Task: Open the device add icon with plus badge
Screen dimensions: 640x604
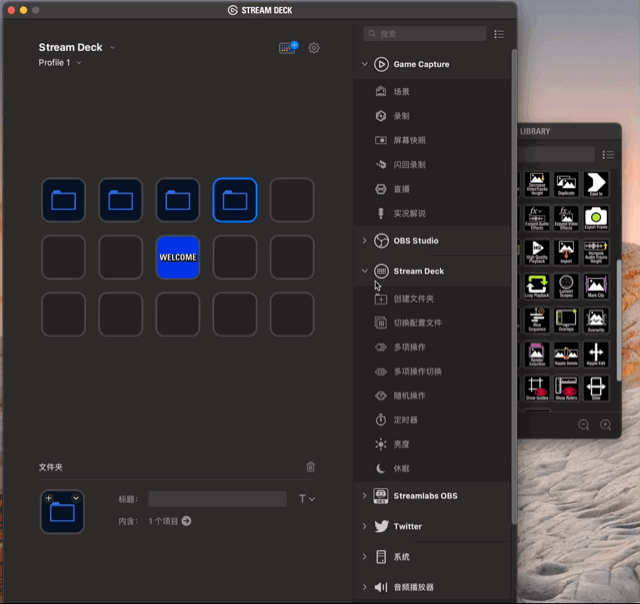Action: (288, 47)
